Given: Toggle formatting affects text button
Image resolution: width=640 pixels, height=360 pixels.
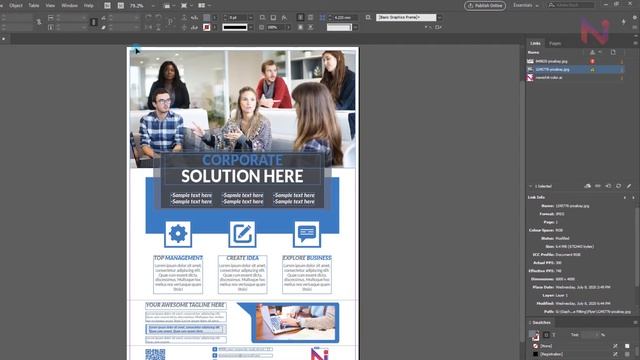Looking at the screenshot, I should pos(554,335).
